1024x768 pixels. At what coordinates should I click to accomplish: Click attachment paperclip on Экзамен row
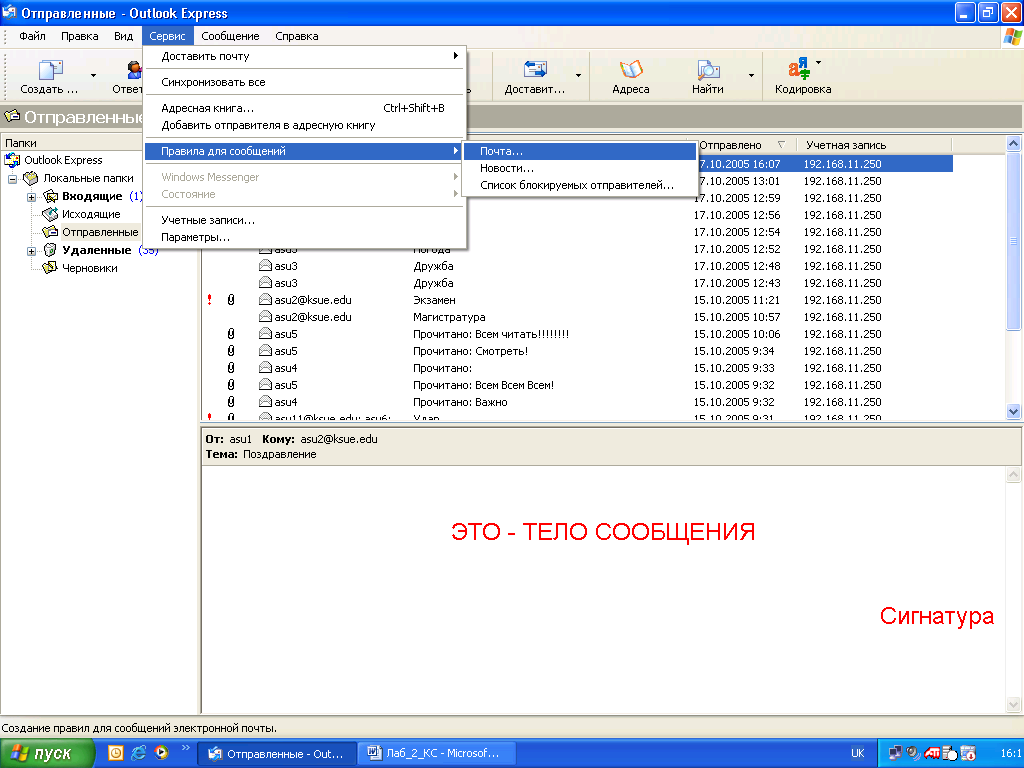[x=231, y=300]
